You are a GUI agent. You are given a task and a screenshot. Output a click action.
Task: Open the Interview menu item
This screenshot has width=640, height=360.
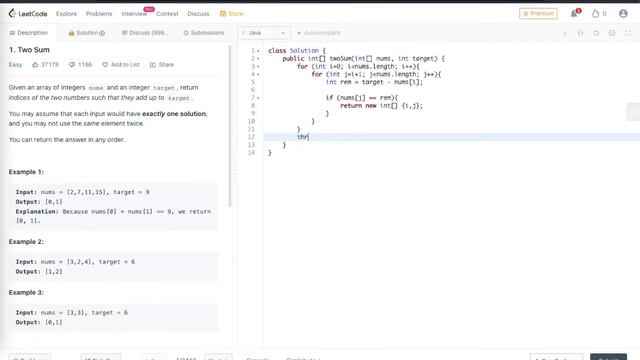pos(134,14)
